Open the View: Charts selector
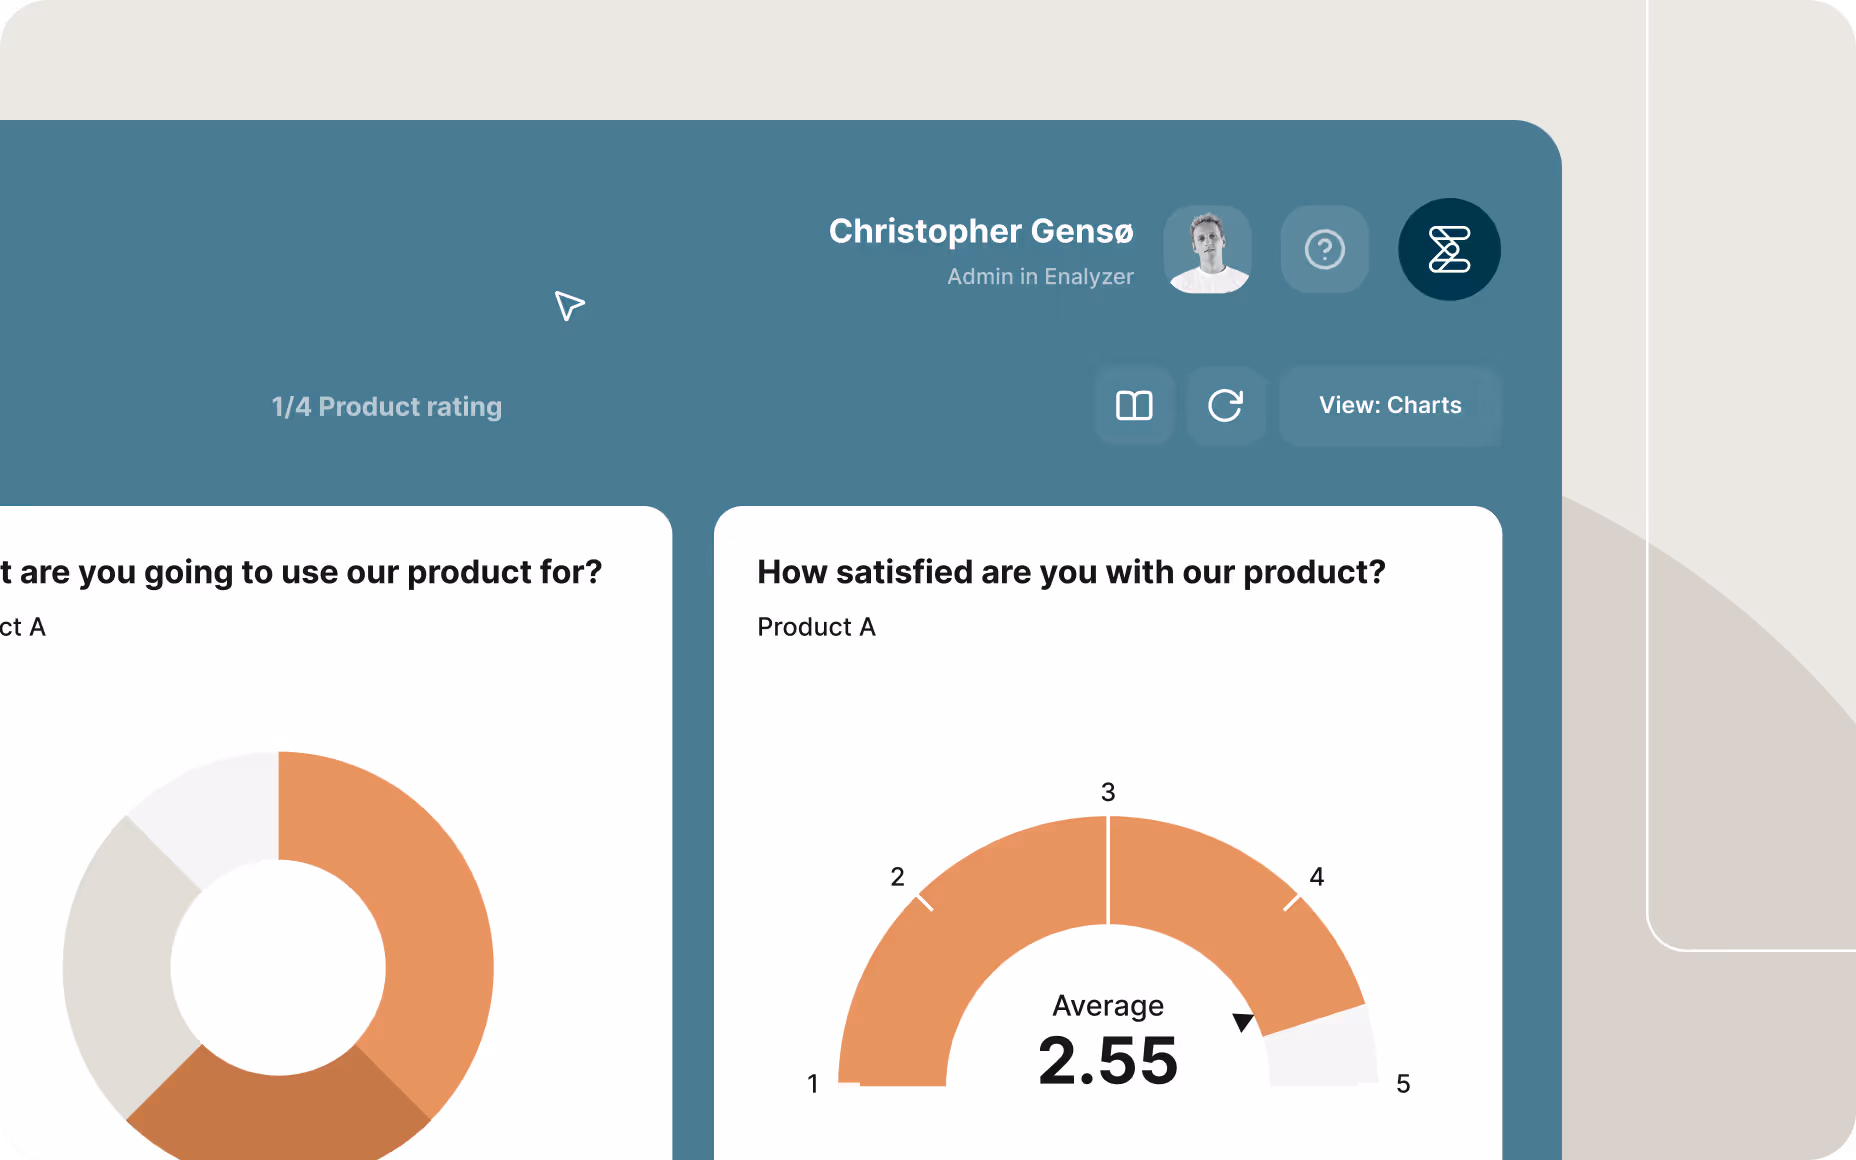This screenshot has height=1160, width=1856. coord(1390,406)
